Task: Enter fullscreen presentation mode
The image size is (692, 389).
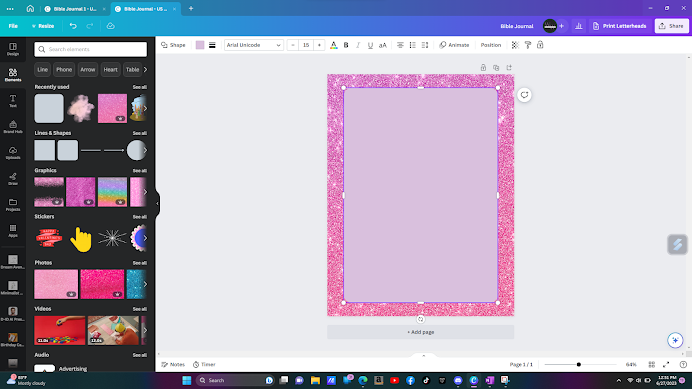Action: point(666,364)
